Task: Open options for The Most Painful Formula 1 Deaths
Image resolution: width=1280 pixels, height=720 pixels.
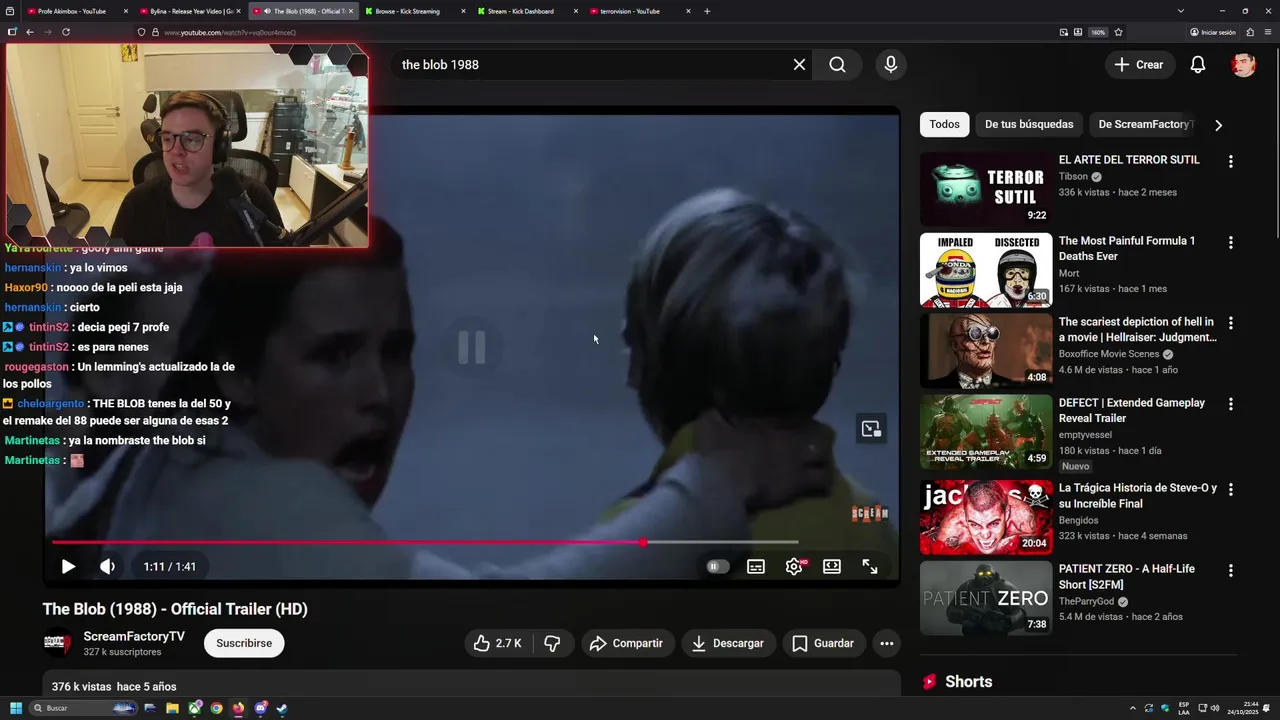Action: coord(1230,242)
